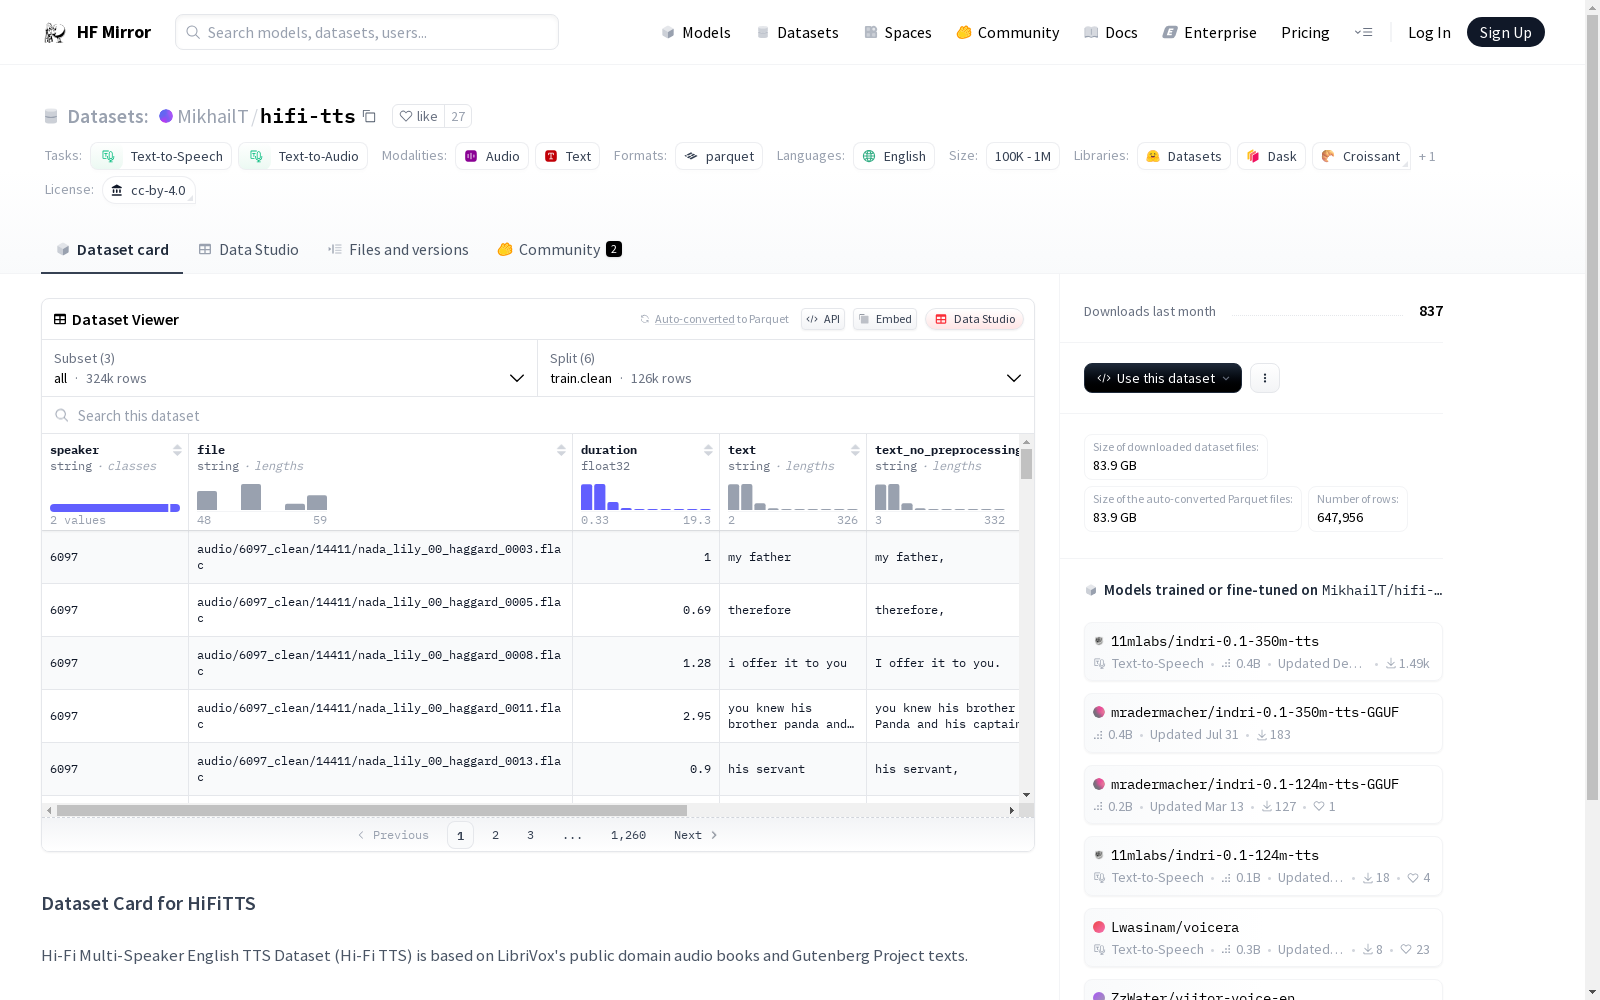
Task: Like the hifi-tts dataset
Action: (418, 116)
